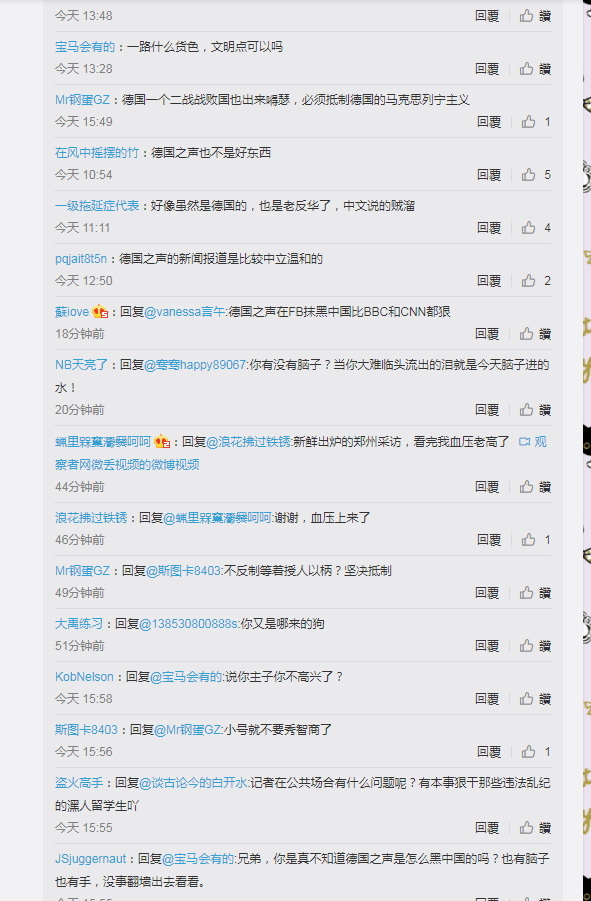Like 浪花拂过铁锈's 血压上来了 comment

tap(536, 540)
